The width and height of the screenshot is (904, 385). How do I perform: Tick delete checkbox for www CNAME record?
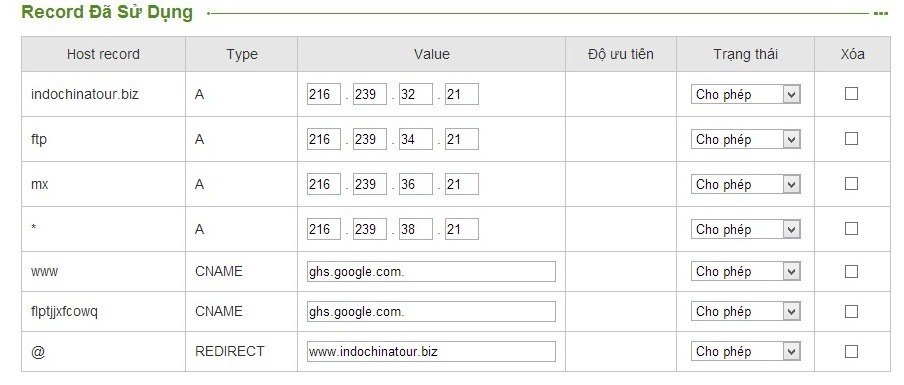click(x=851, y=271)
